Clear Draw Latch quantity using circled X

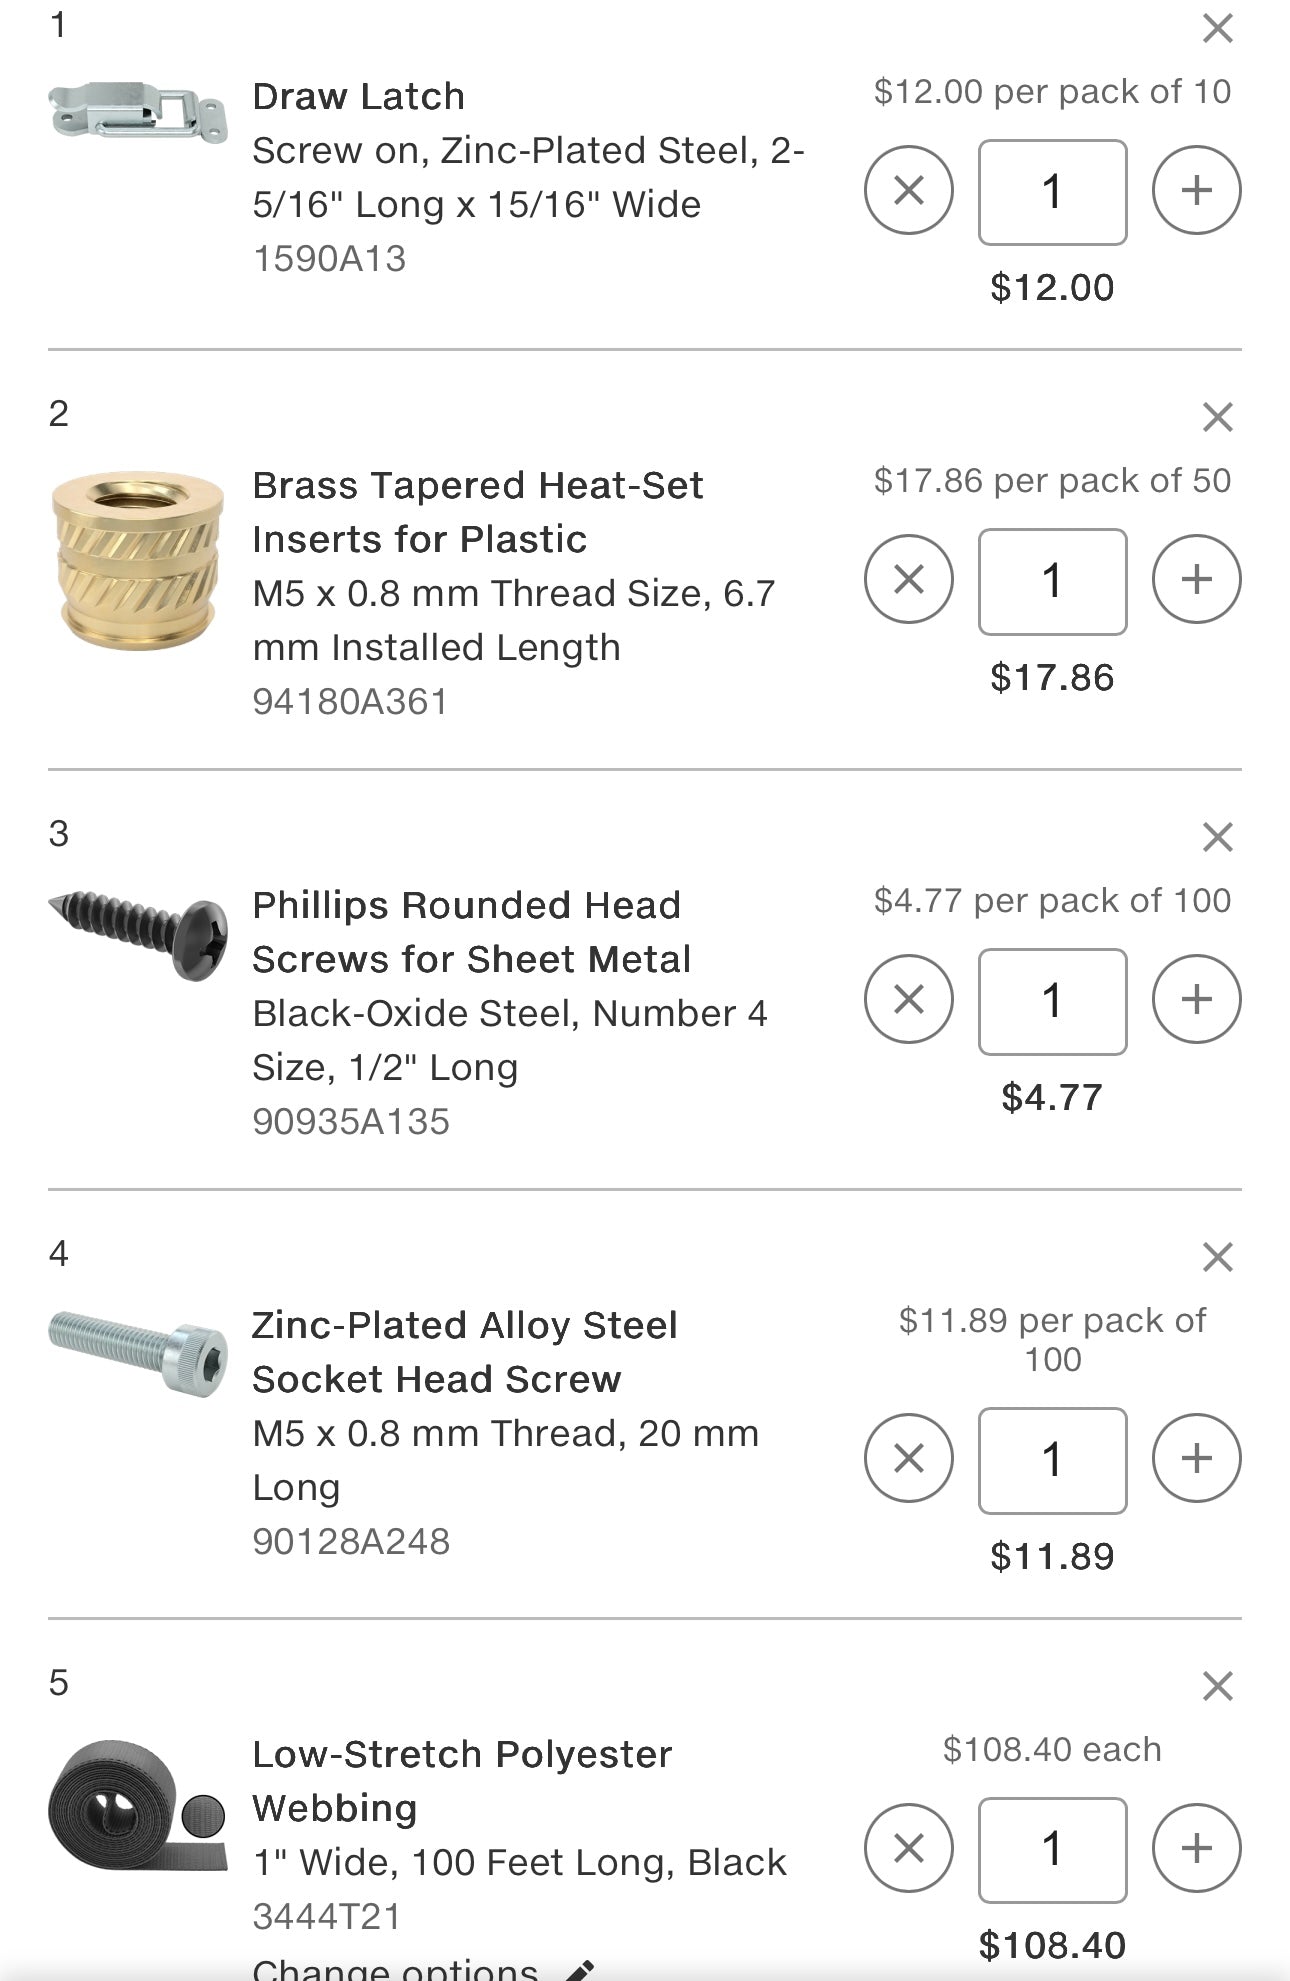[908, 190]
